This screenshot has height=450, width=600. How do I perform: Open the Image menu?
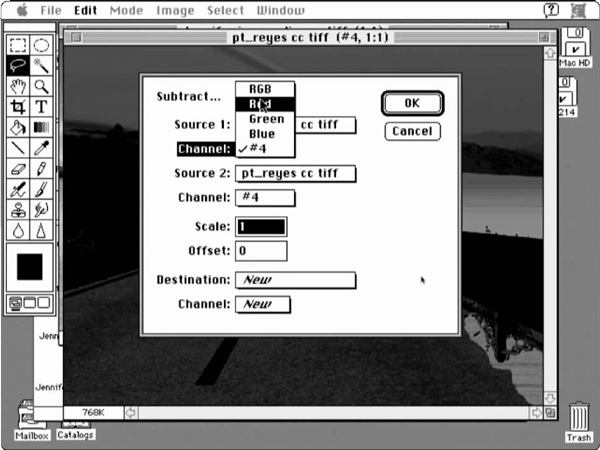click(175, 10)
